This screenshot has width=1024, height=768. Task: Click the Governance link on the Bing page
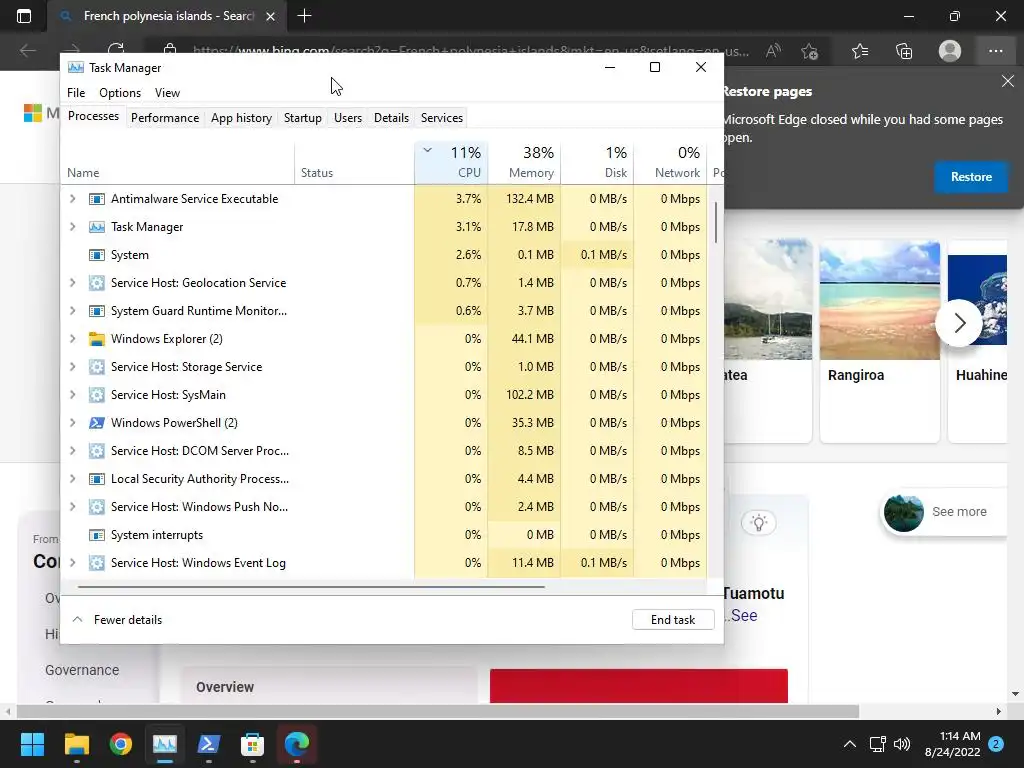pos(82,670)
